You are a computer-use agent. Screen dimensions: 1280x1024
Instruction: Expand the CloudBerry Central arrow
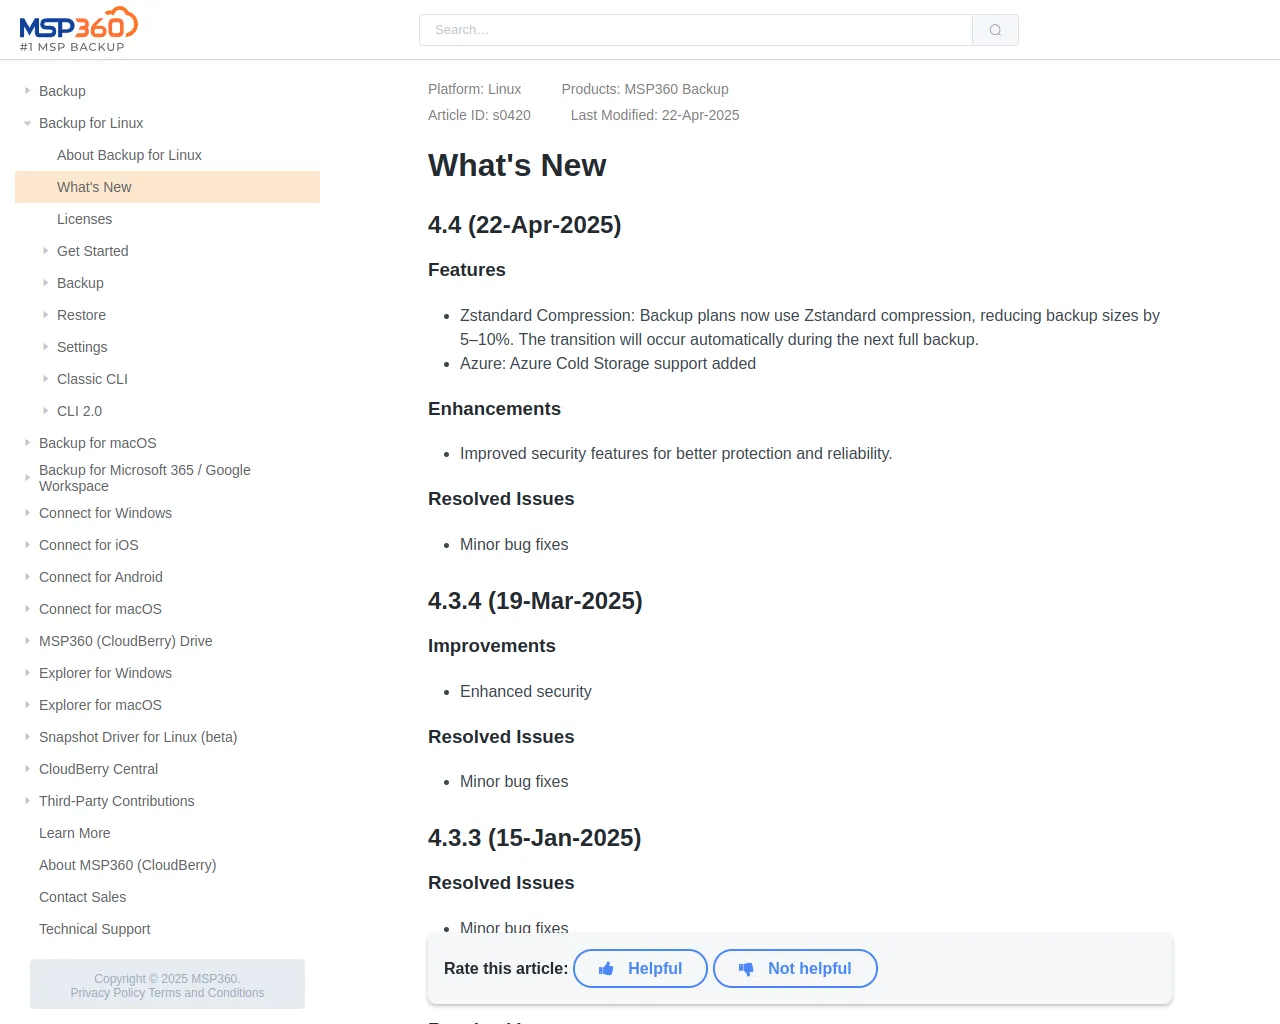pyautogui.click(x=27, y=769)
